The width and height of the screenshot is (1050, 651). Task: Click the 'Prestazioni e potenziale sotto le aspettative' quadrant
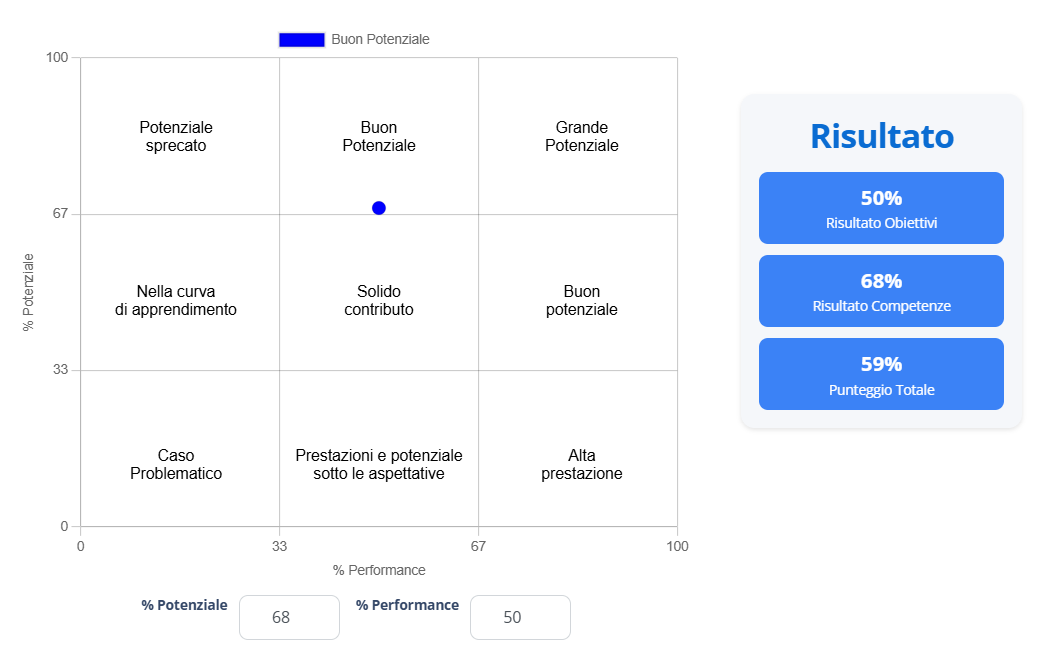tap(378, 464)
